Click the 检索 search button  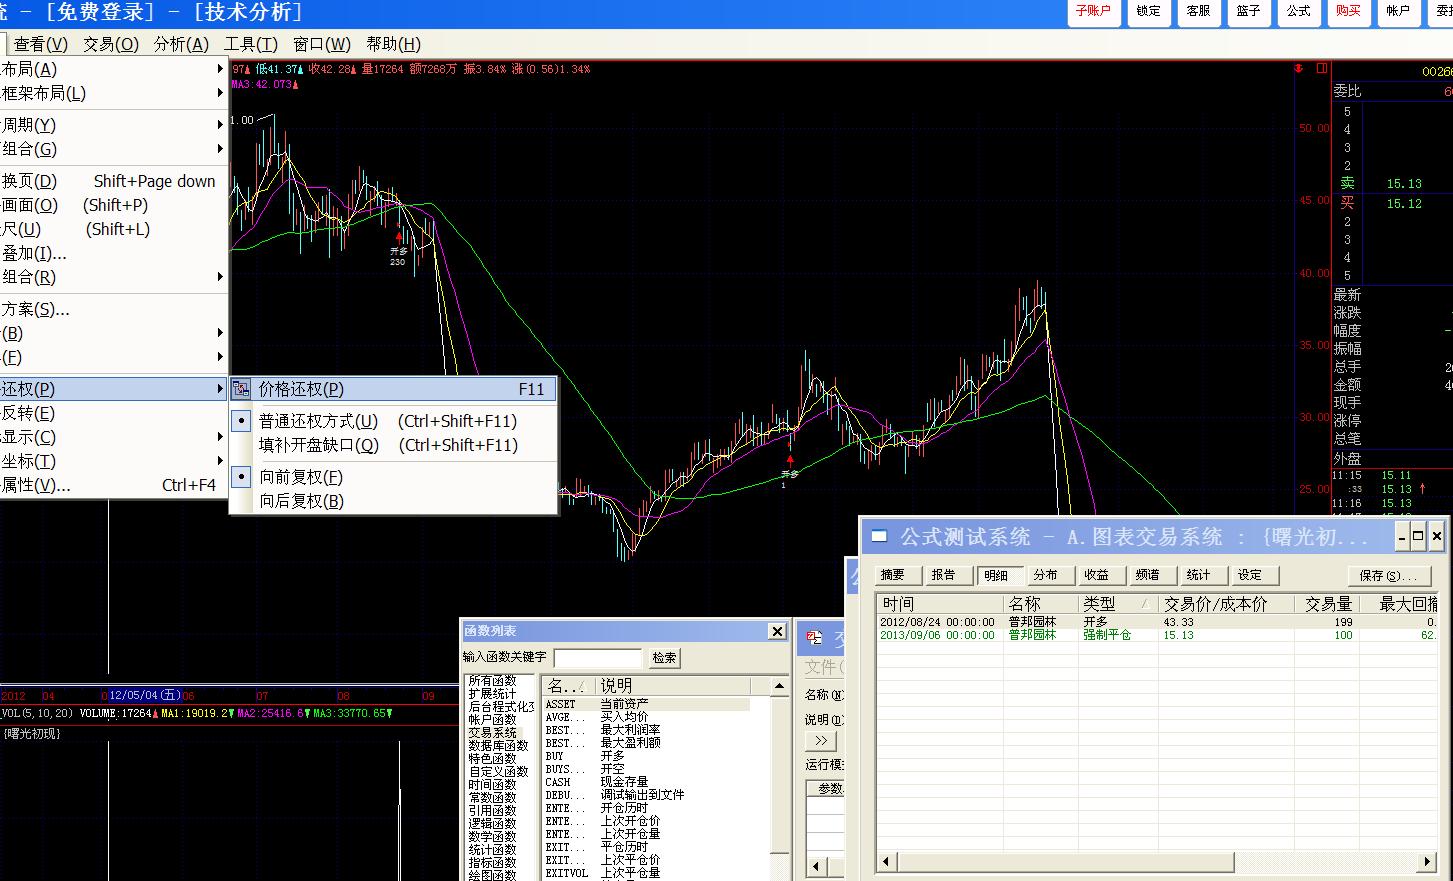click(x=664, y=658)
